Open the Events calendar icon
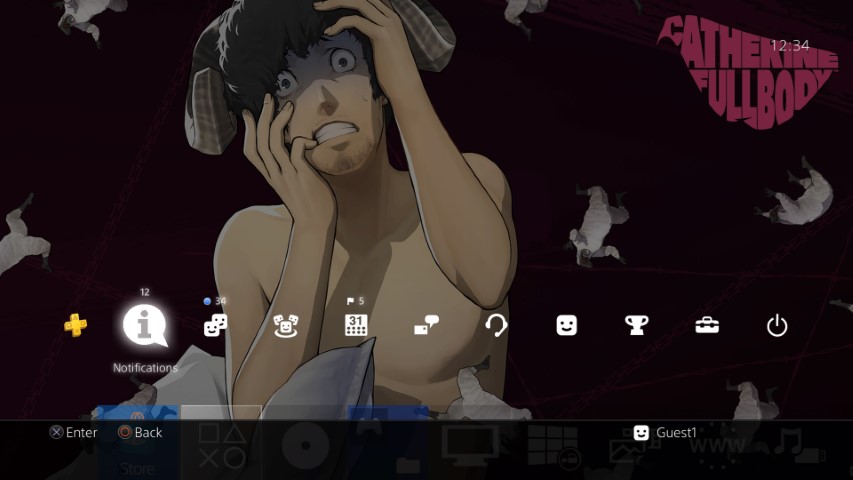 click(x=356, y=325)
